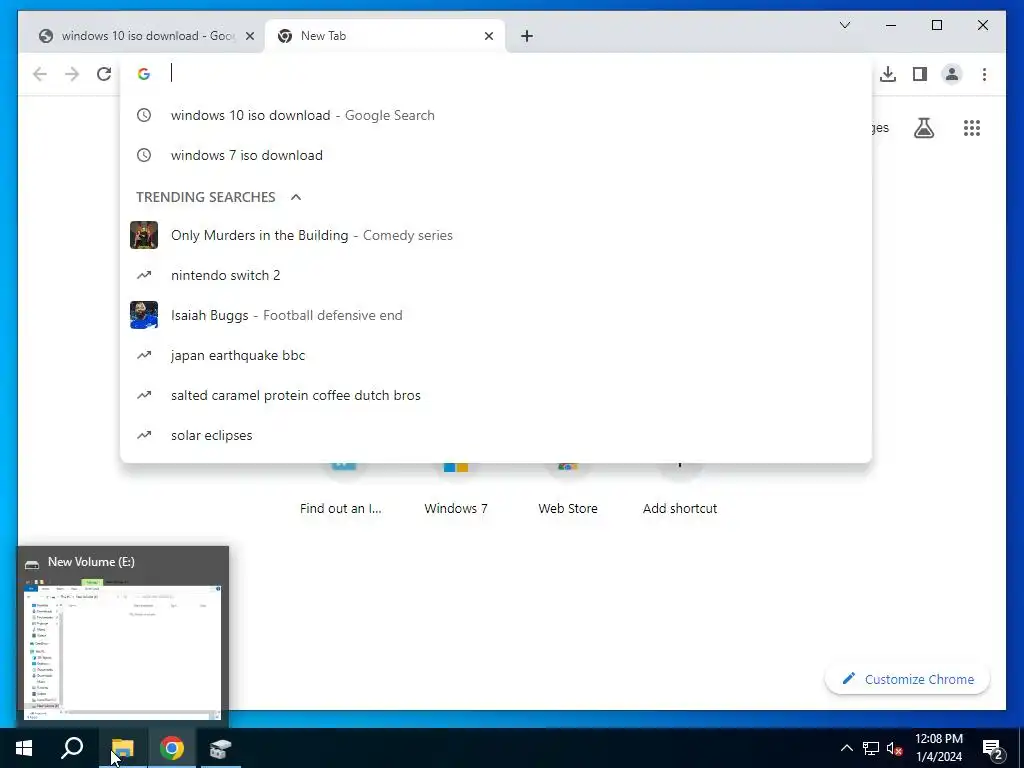Click the Chrome taskbar icon
The width and height of the screenshot is (1024, 768).
pyautogui.click(x=172, y=748)
